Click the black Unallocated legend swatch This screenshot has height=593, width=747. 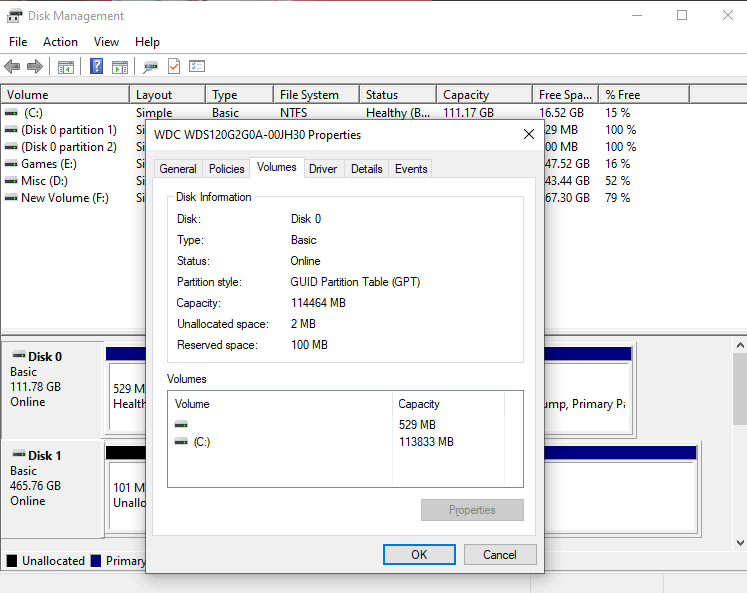12,561
